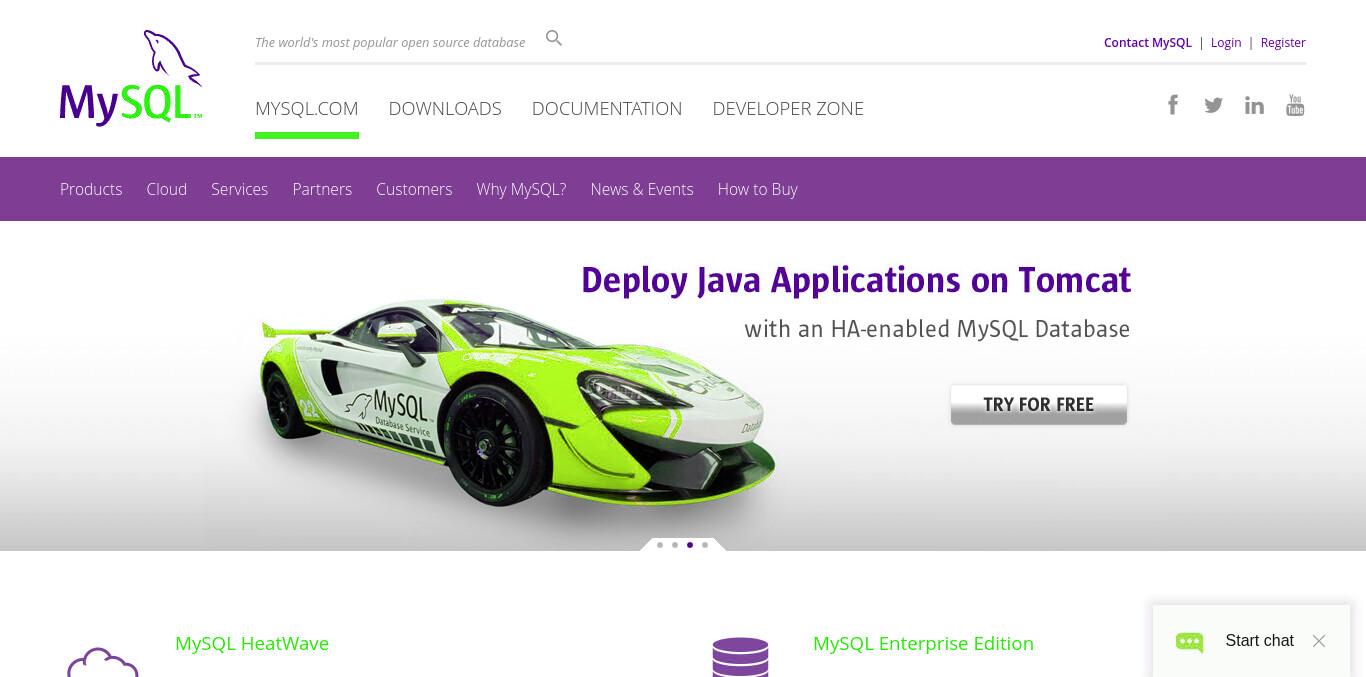Select the first carousel slide dot

[660, 545]
